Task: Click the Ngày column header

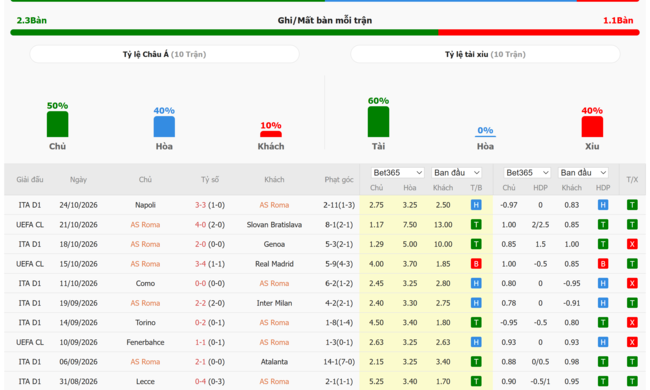Action: click(x=78, y=179)
